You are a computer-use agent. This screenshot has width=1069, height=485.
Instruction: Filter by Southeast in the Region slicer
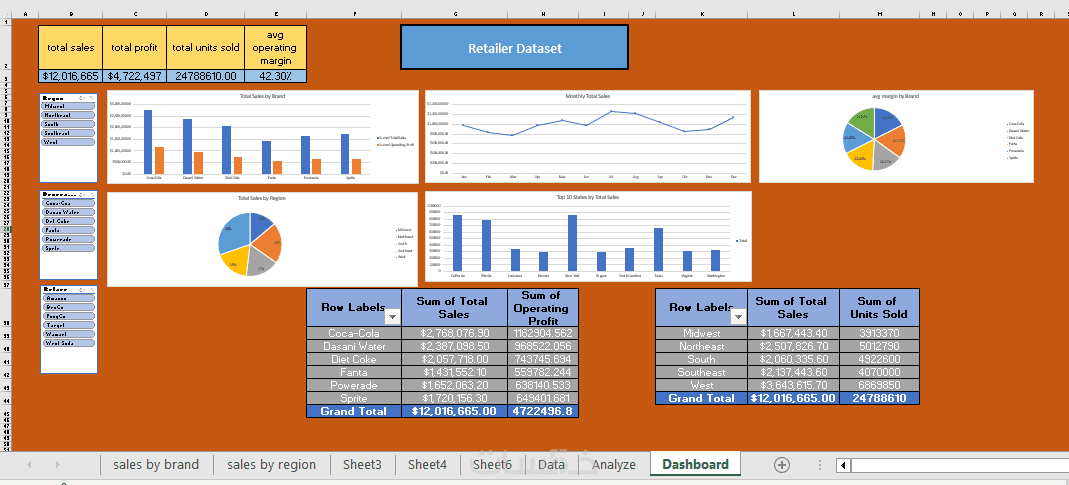tap(67, 134)
